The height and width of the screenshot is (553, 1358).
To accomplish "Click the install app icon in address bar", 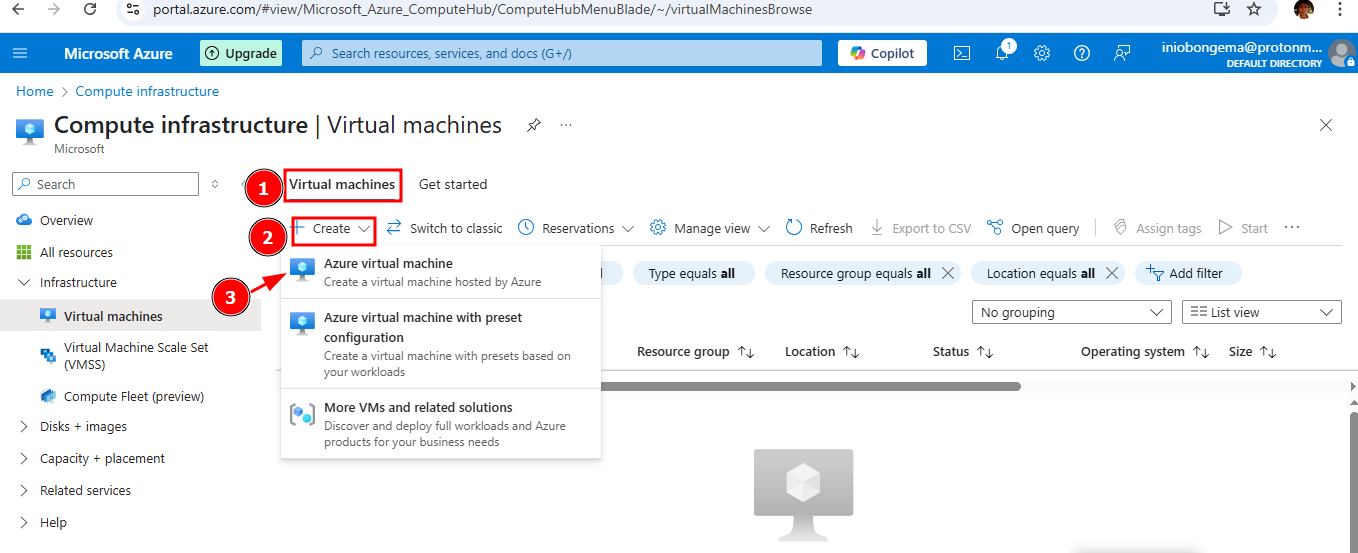I will [x=1221, y=9].
